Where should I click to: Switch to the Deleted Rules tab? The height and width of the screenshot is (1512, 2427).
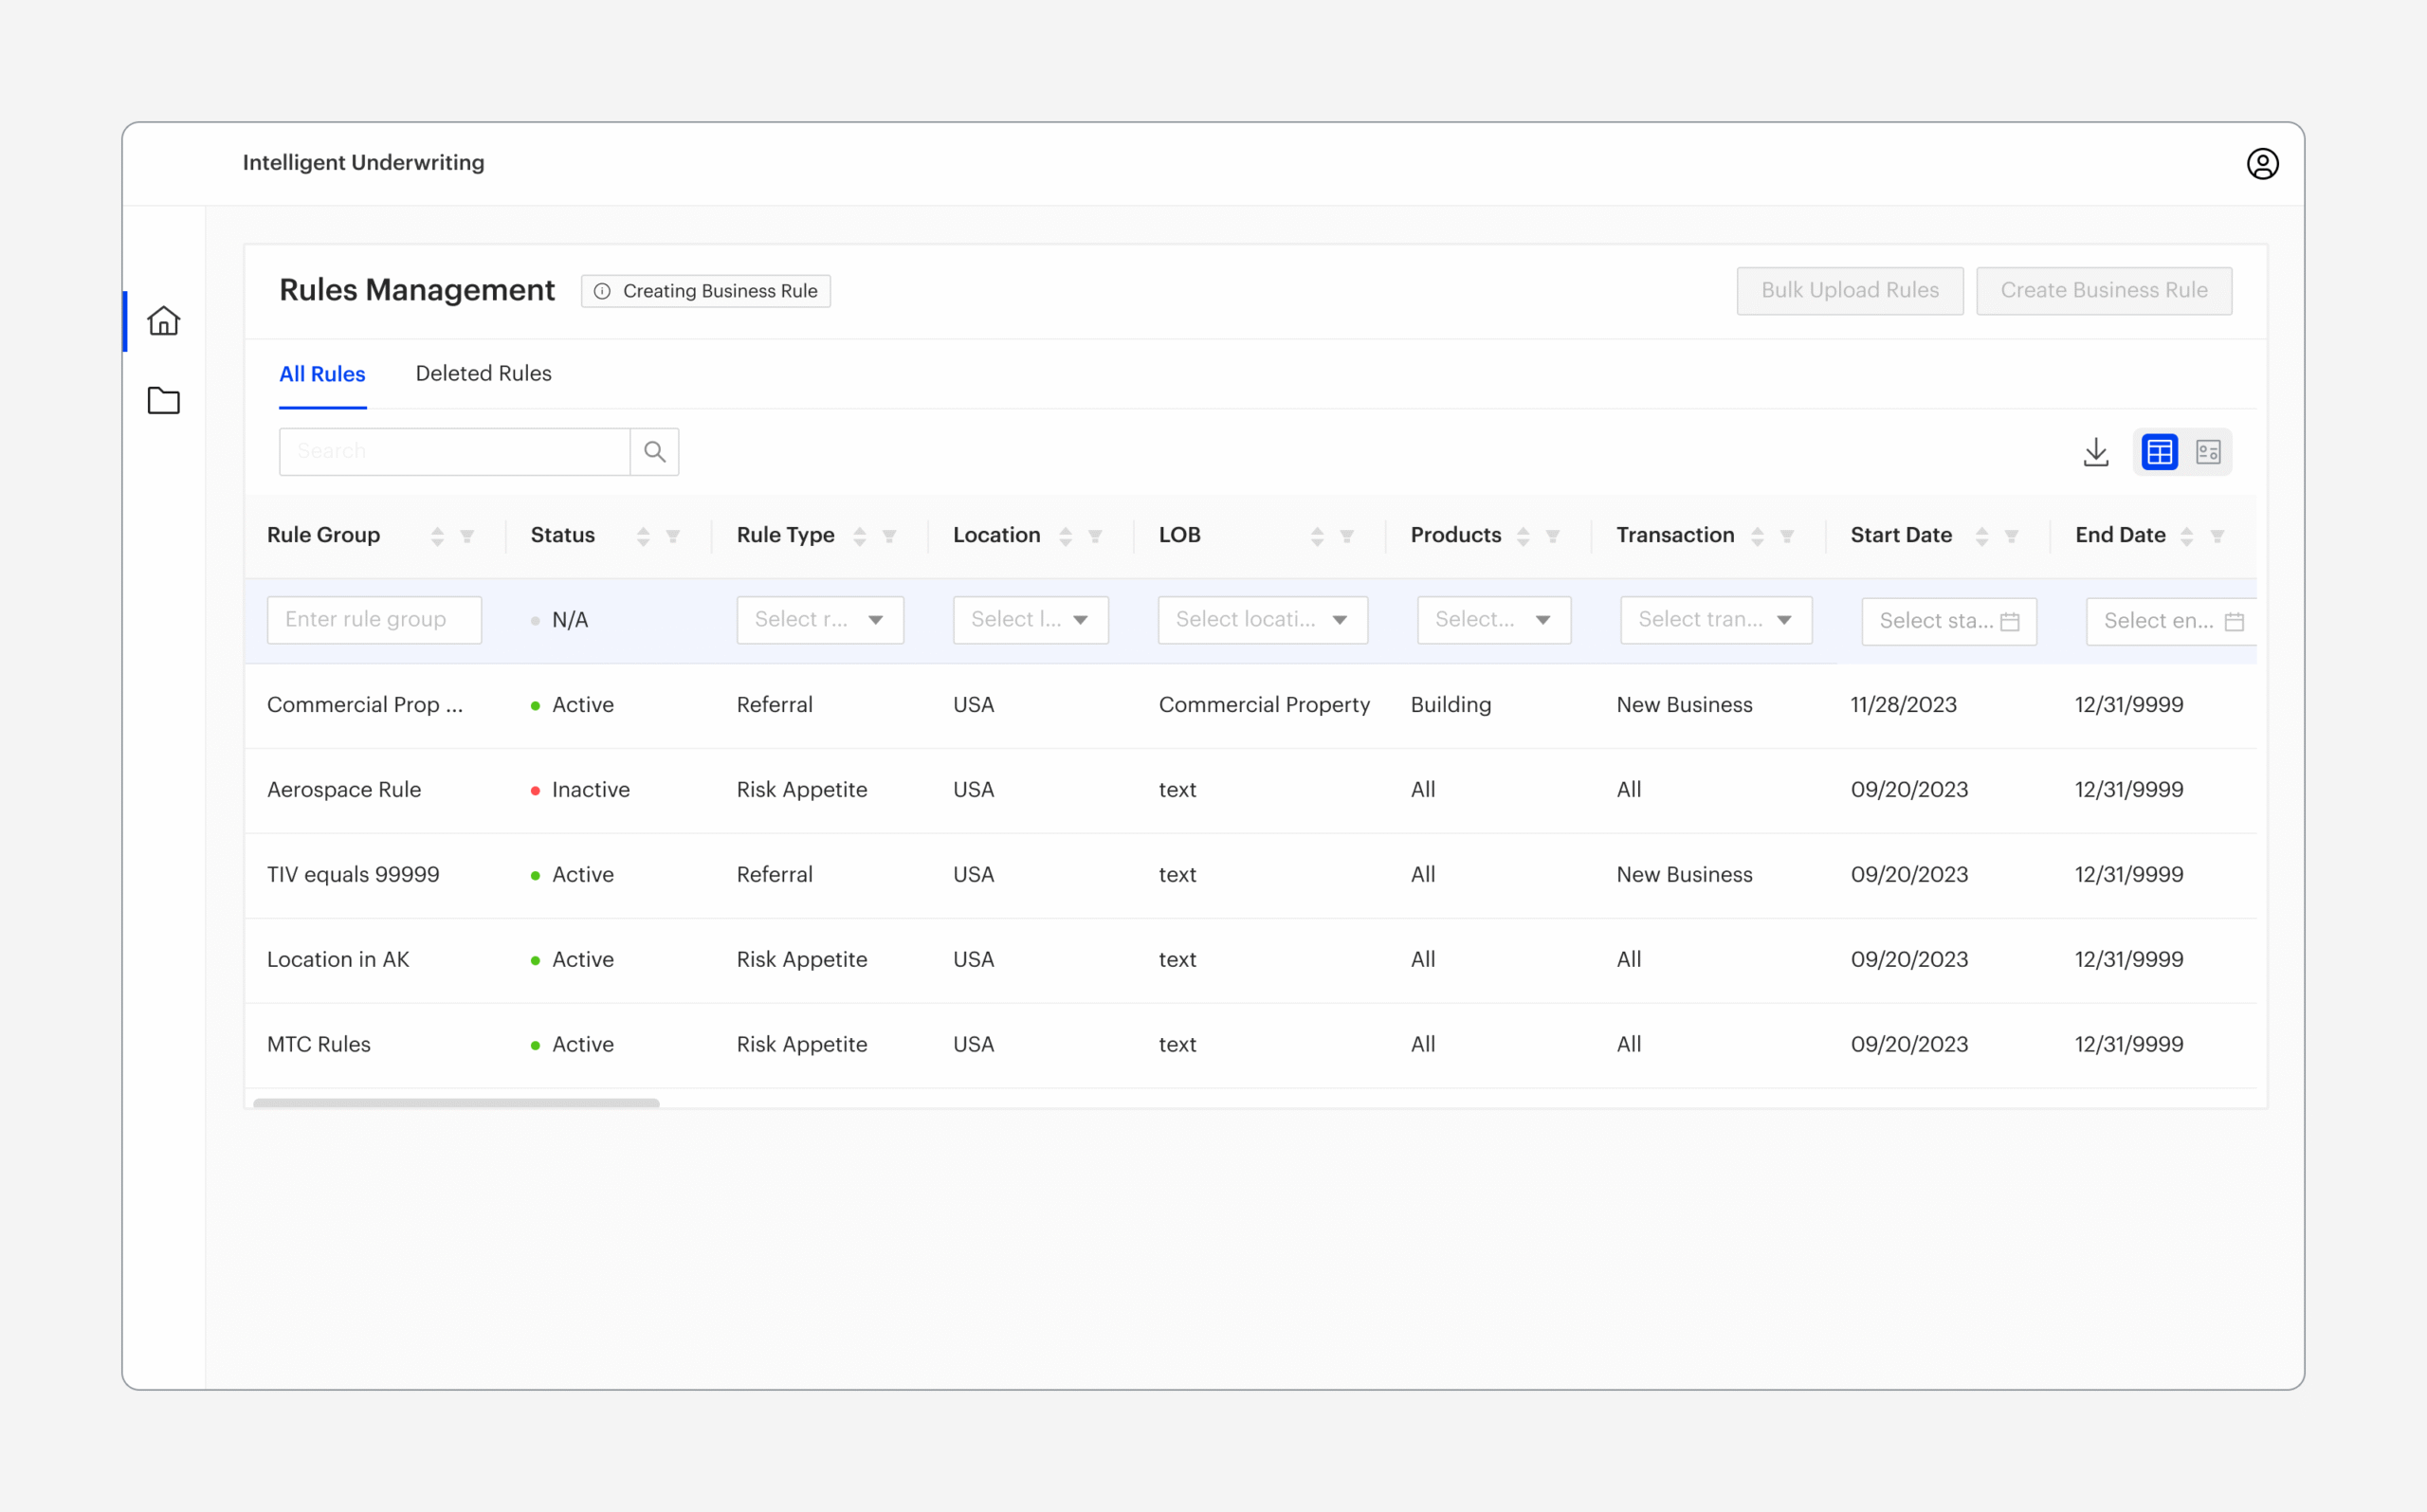483,374
